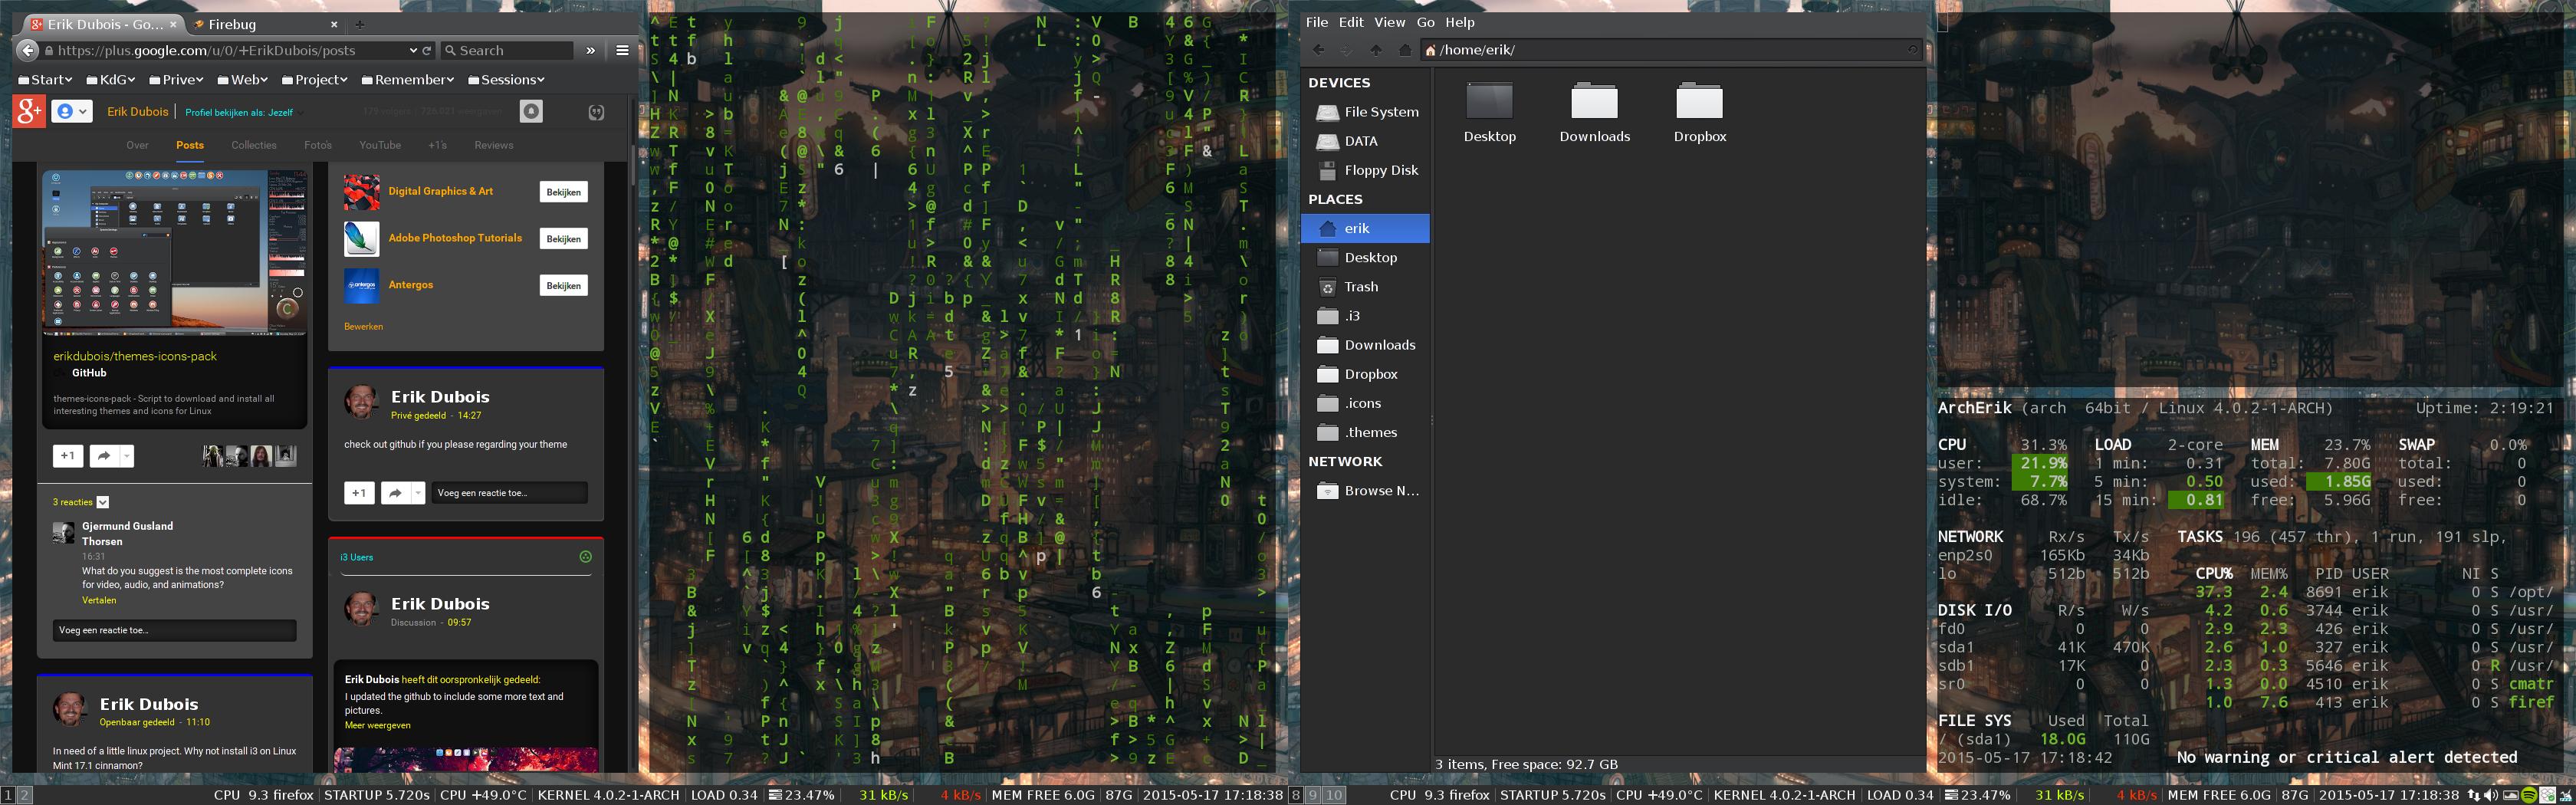
Task: Expand the URL bar history dropdown
Action: coord(413,50)
